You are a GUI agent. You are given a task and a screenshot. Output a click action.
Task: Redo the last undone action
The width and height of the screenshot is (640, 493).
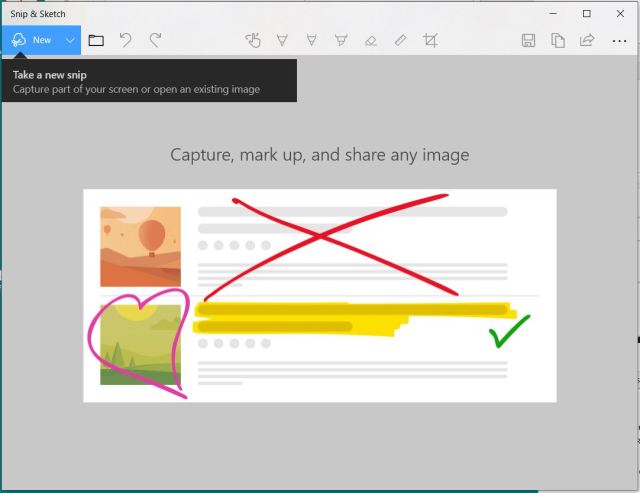(x=155, y=40)
